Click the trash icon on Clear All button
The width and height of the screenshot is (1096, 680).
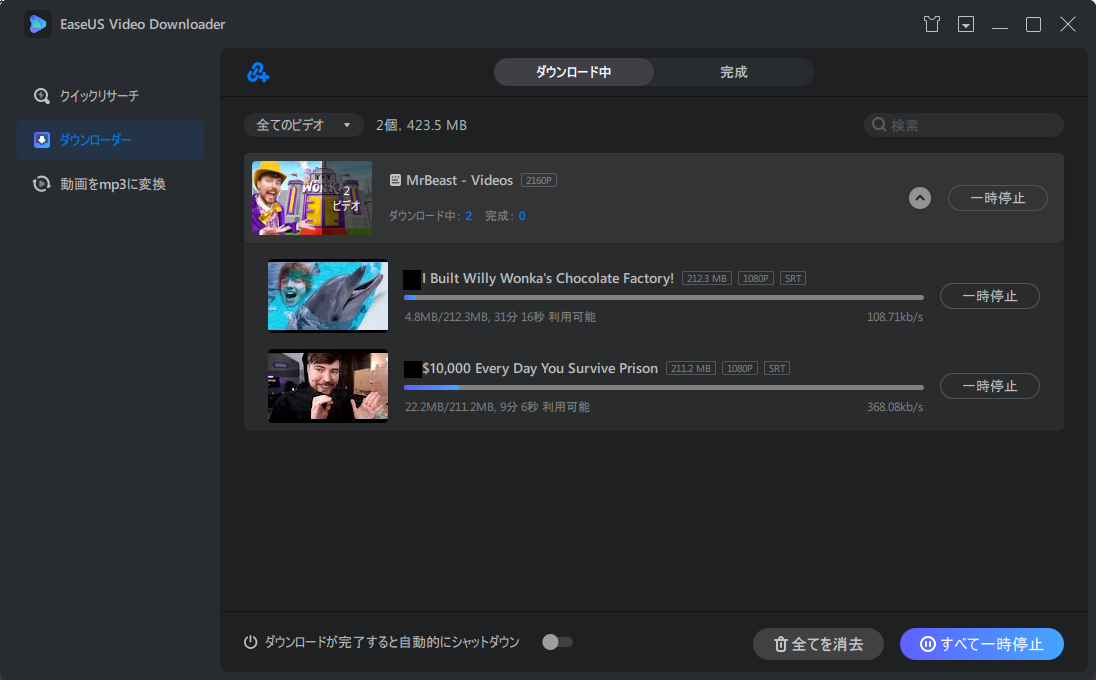click(781, 644)
